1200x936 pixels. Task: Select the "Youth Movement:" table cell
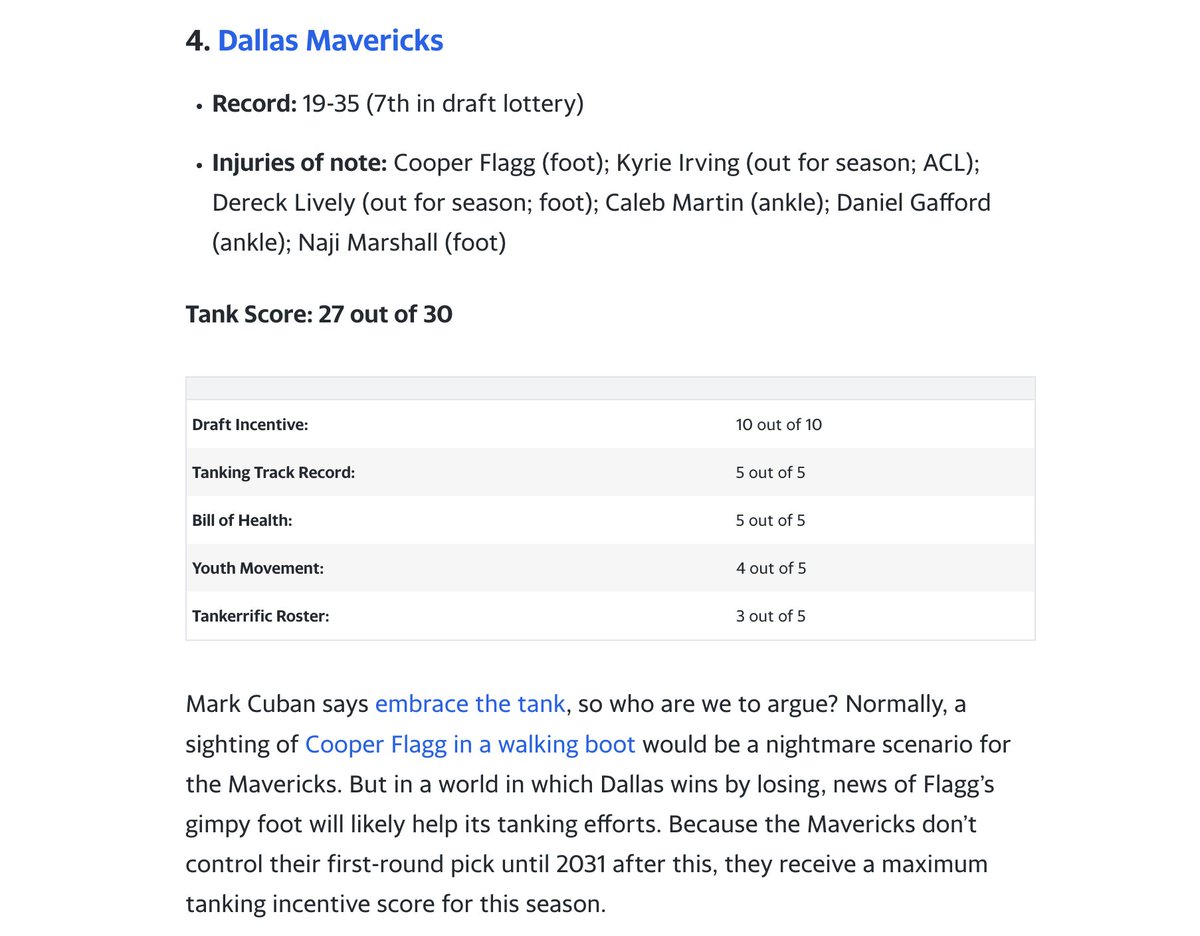click(x=258, y=568)
